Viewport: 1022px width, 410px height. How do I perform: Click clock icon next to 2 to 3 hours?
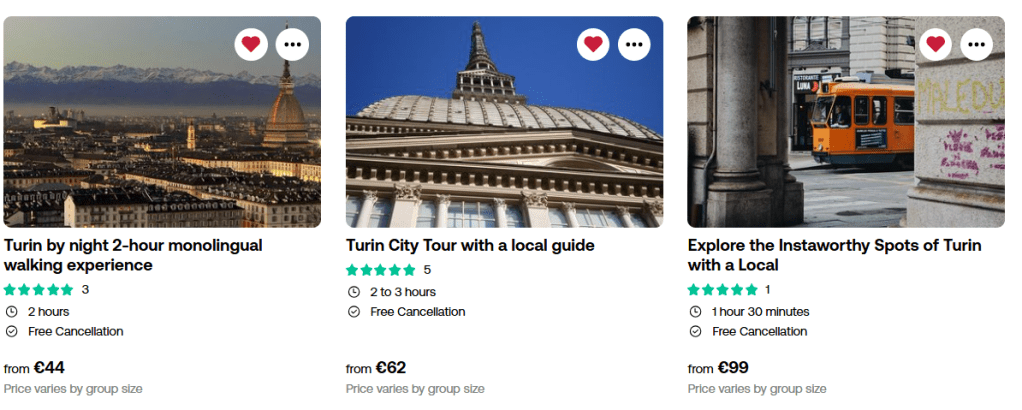tap(354, 292)
